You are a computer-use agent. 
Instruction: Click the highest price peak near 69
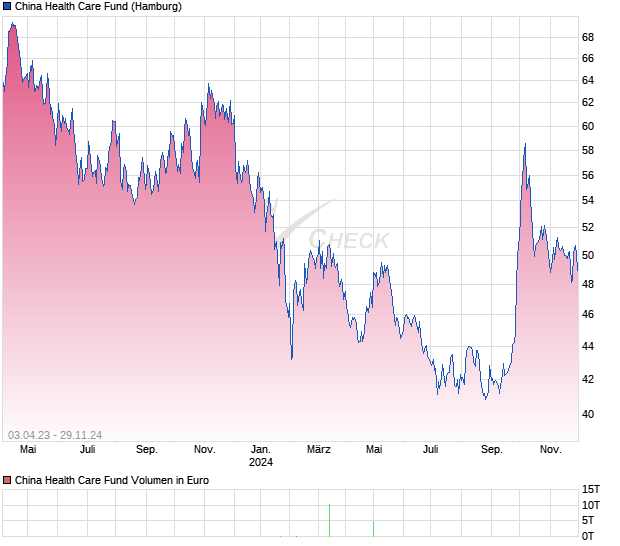click(12, 24)
